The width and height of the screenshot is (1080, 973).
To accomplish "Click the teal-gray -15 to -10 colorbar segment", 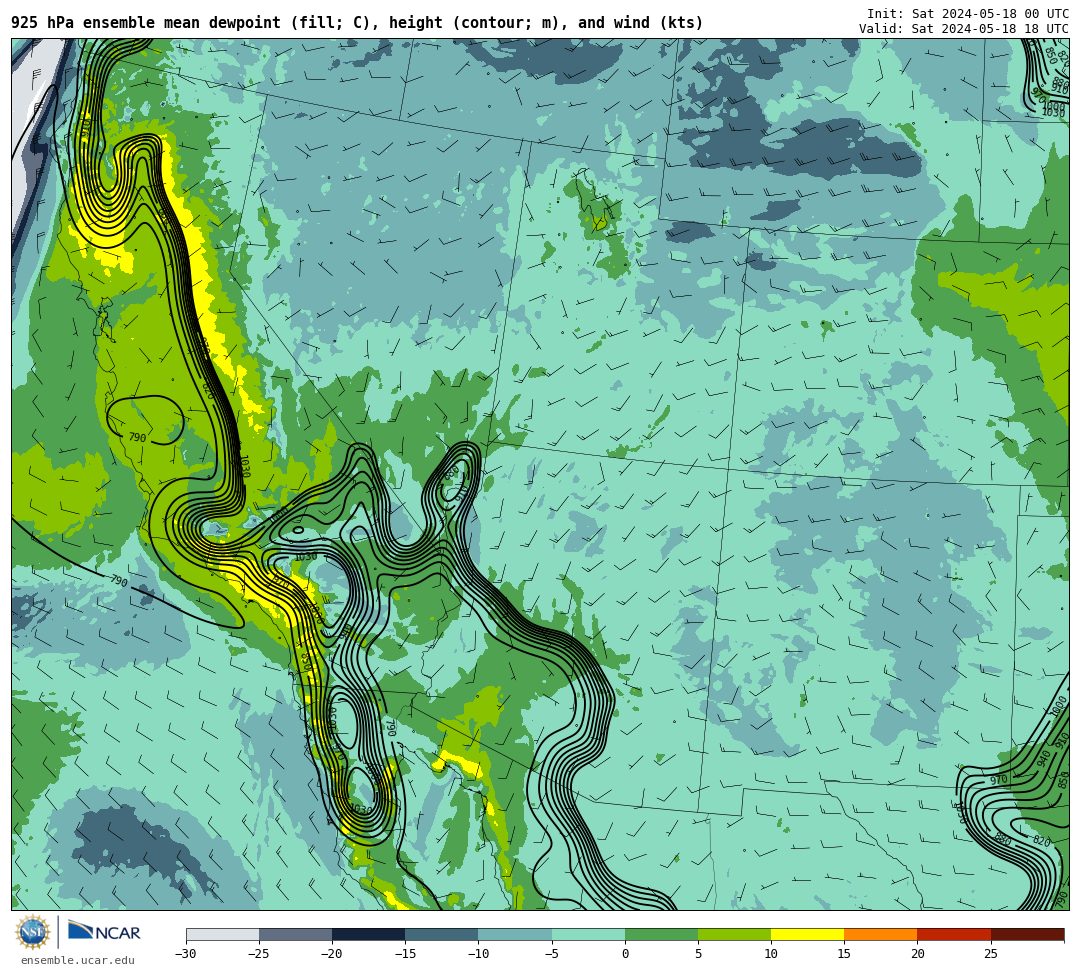I will coord(442,934).
